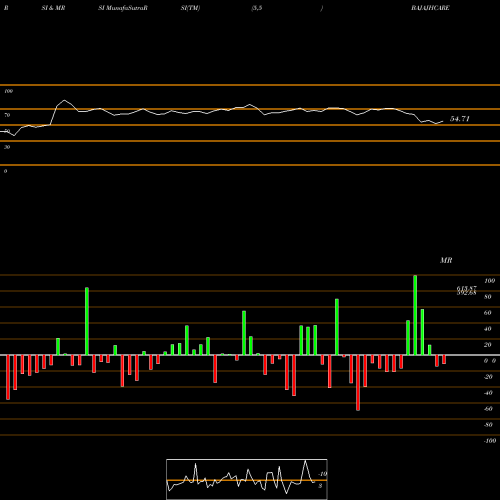500x500 pixels.
Task: Click the 'SI MunafaSutraR' header text
Action: coord(123,8)
